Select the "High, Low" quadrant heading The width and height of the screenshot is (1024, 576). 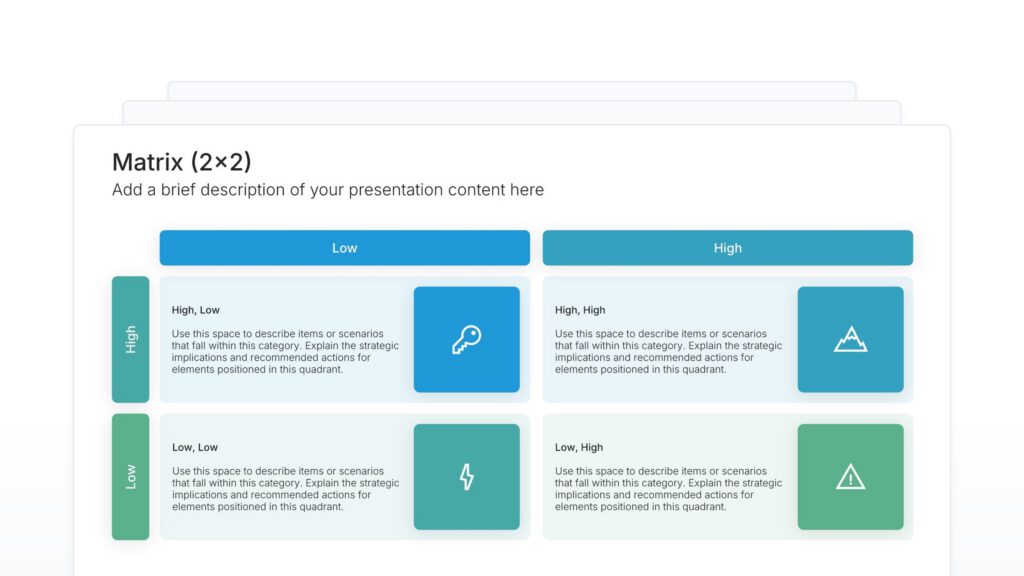(195, 310)
